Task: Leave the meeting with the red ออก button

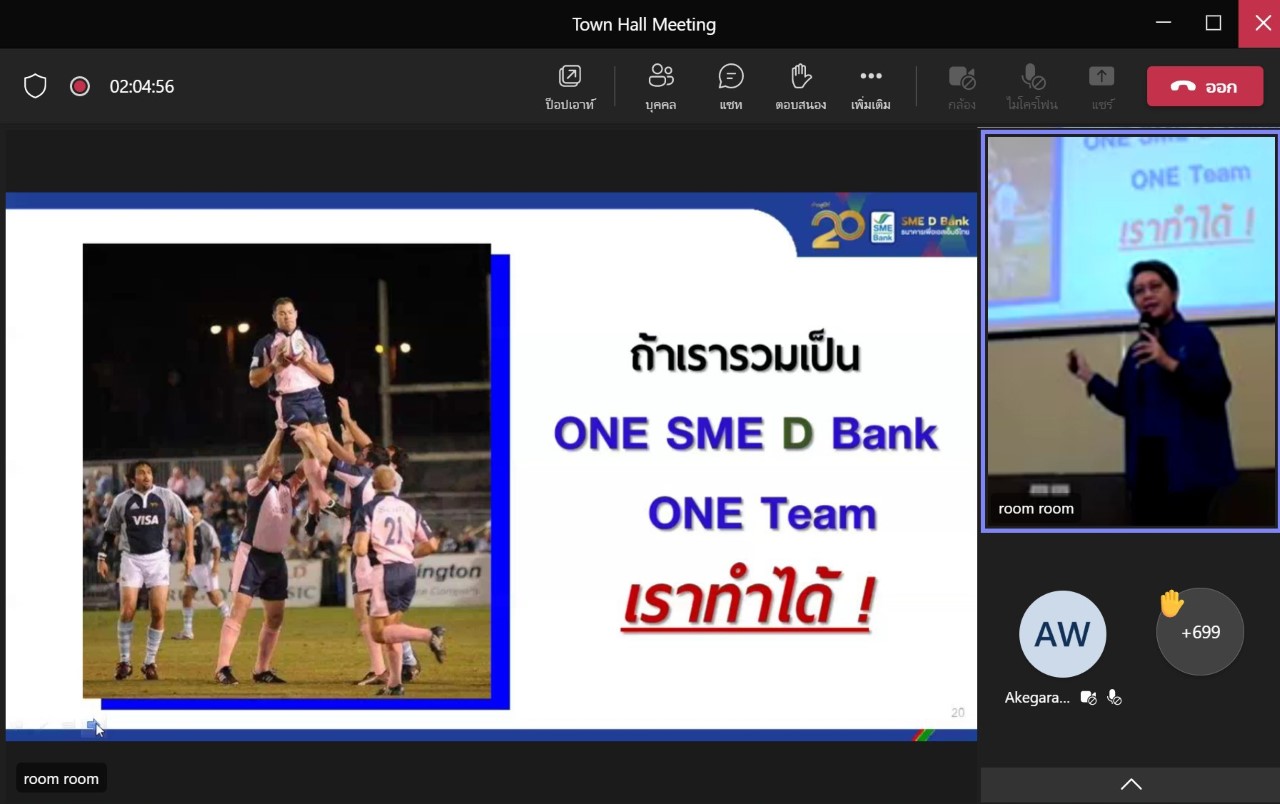Action: tap(1205, 86)
